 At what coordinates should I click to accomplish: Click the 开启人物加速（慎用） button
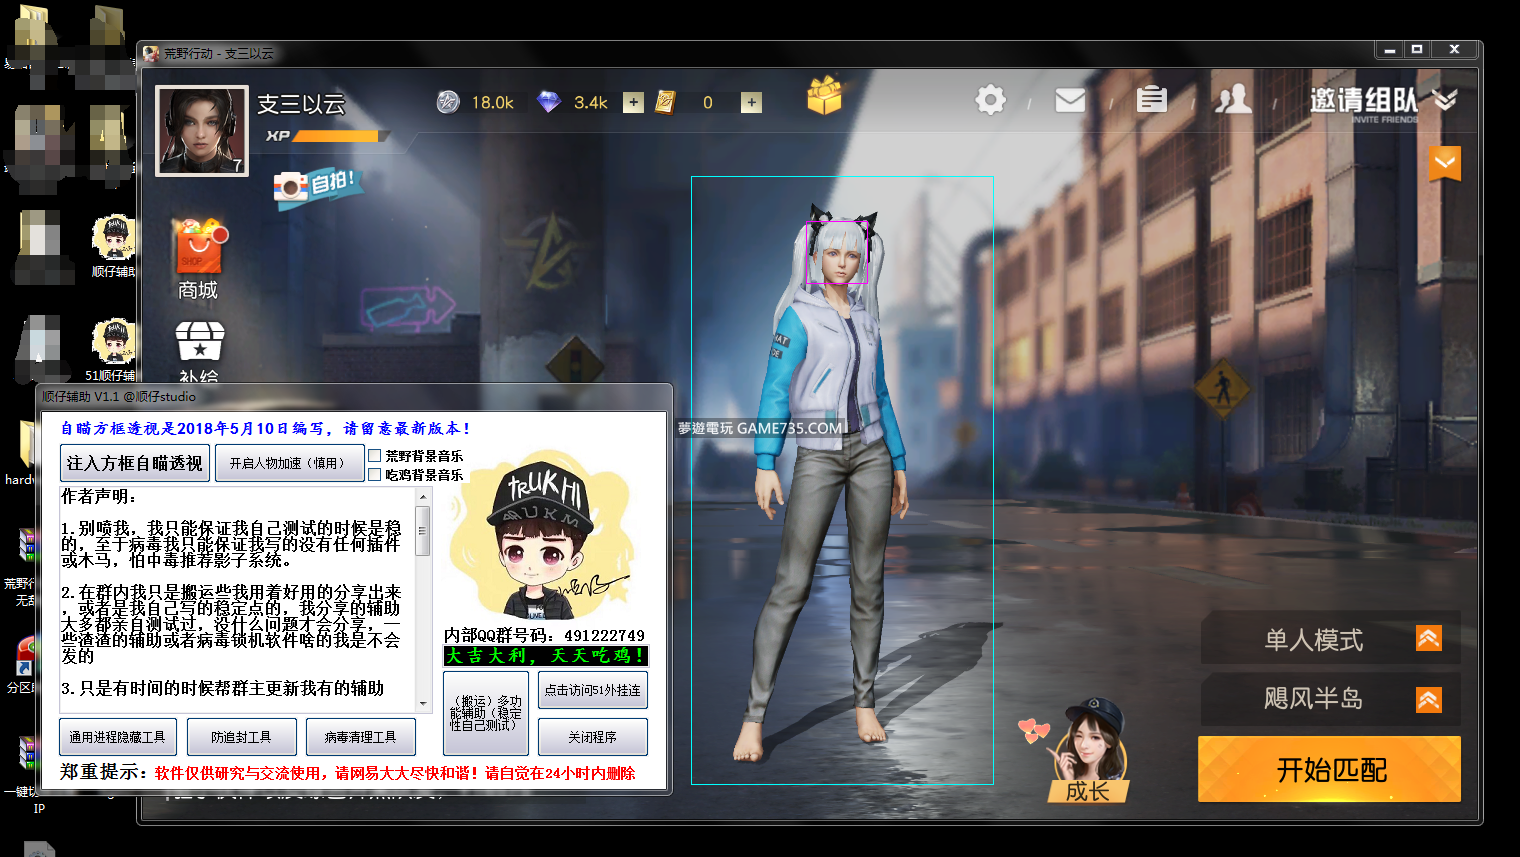click(x=290, y=463)
